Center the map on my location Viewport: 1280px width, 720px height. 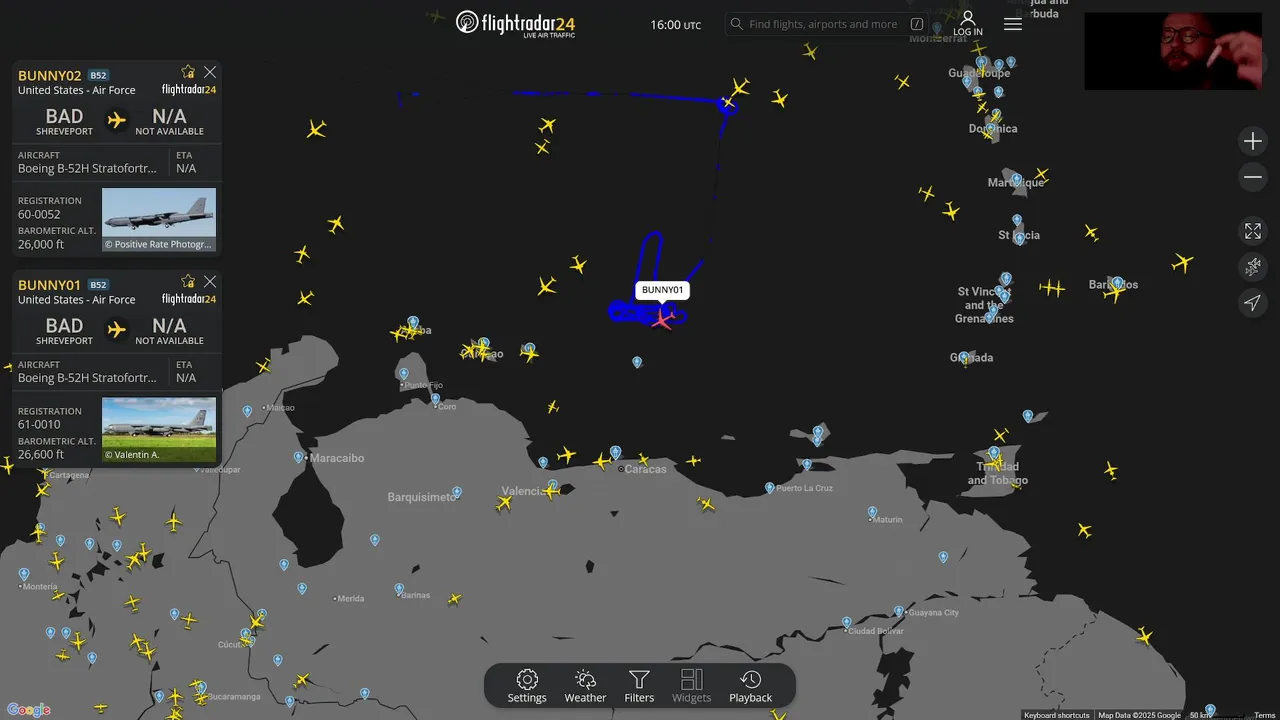1253,303
